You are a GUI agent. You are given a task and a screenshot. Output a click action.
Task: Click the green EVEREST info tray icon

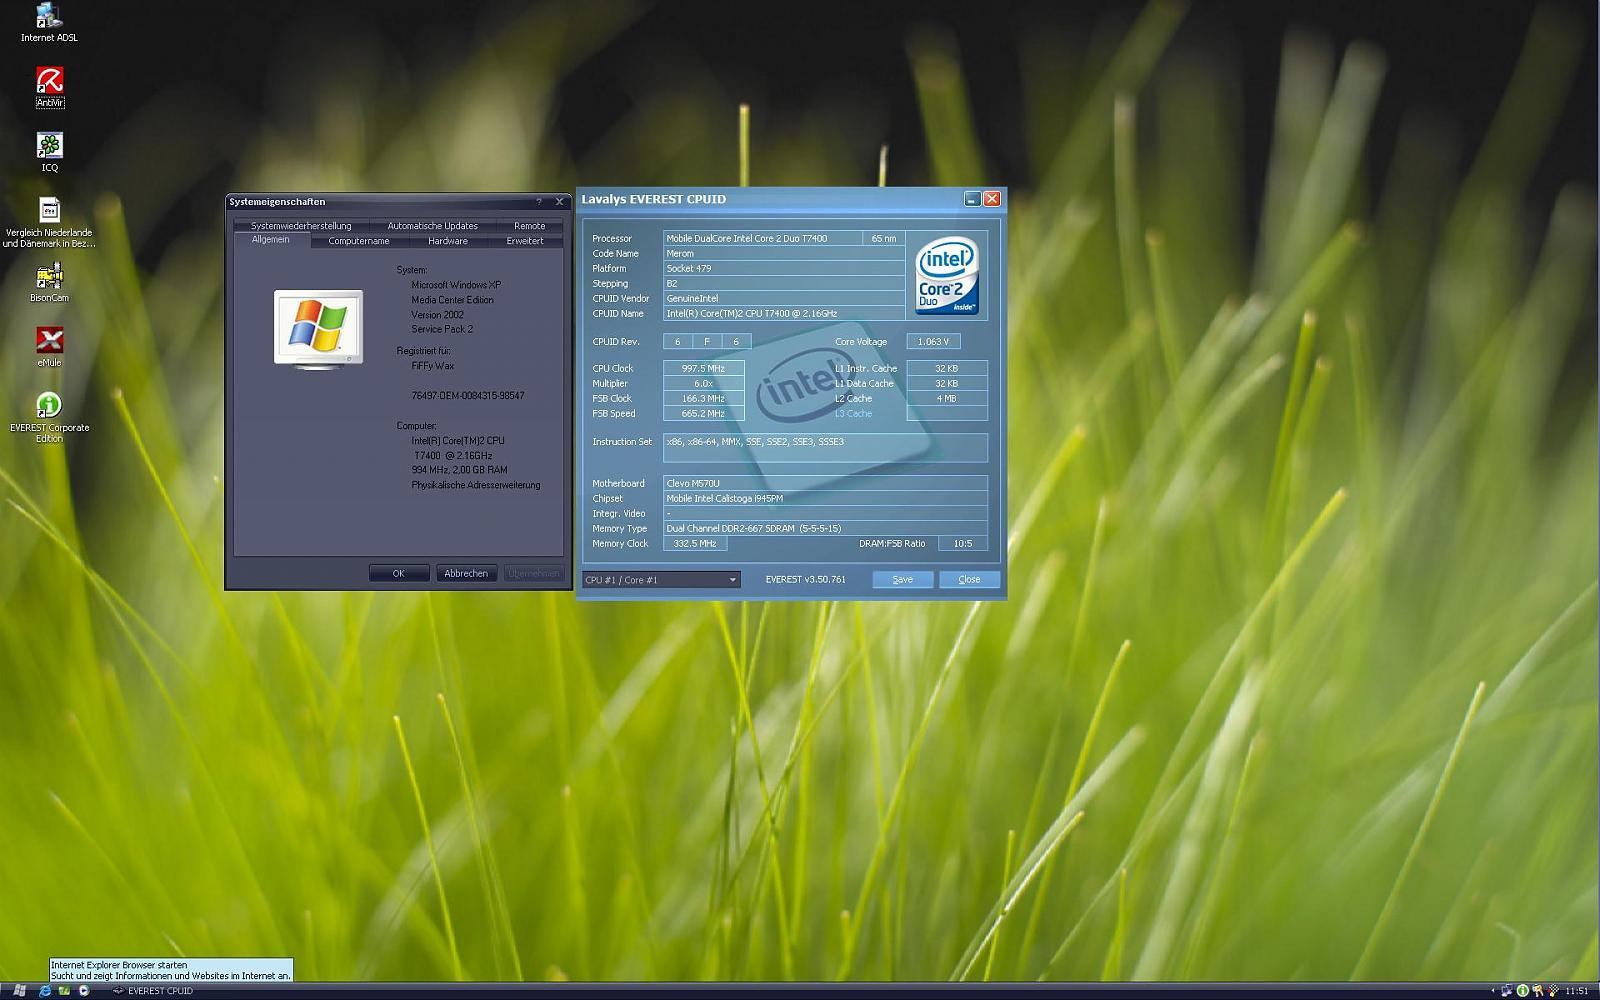[1522, 991]
